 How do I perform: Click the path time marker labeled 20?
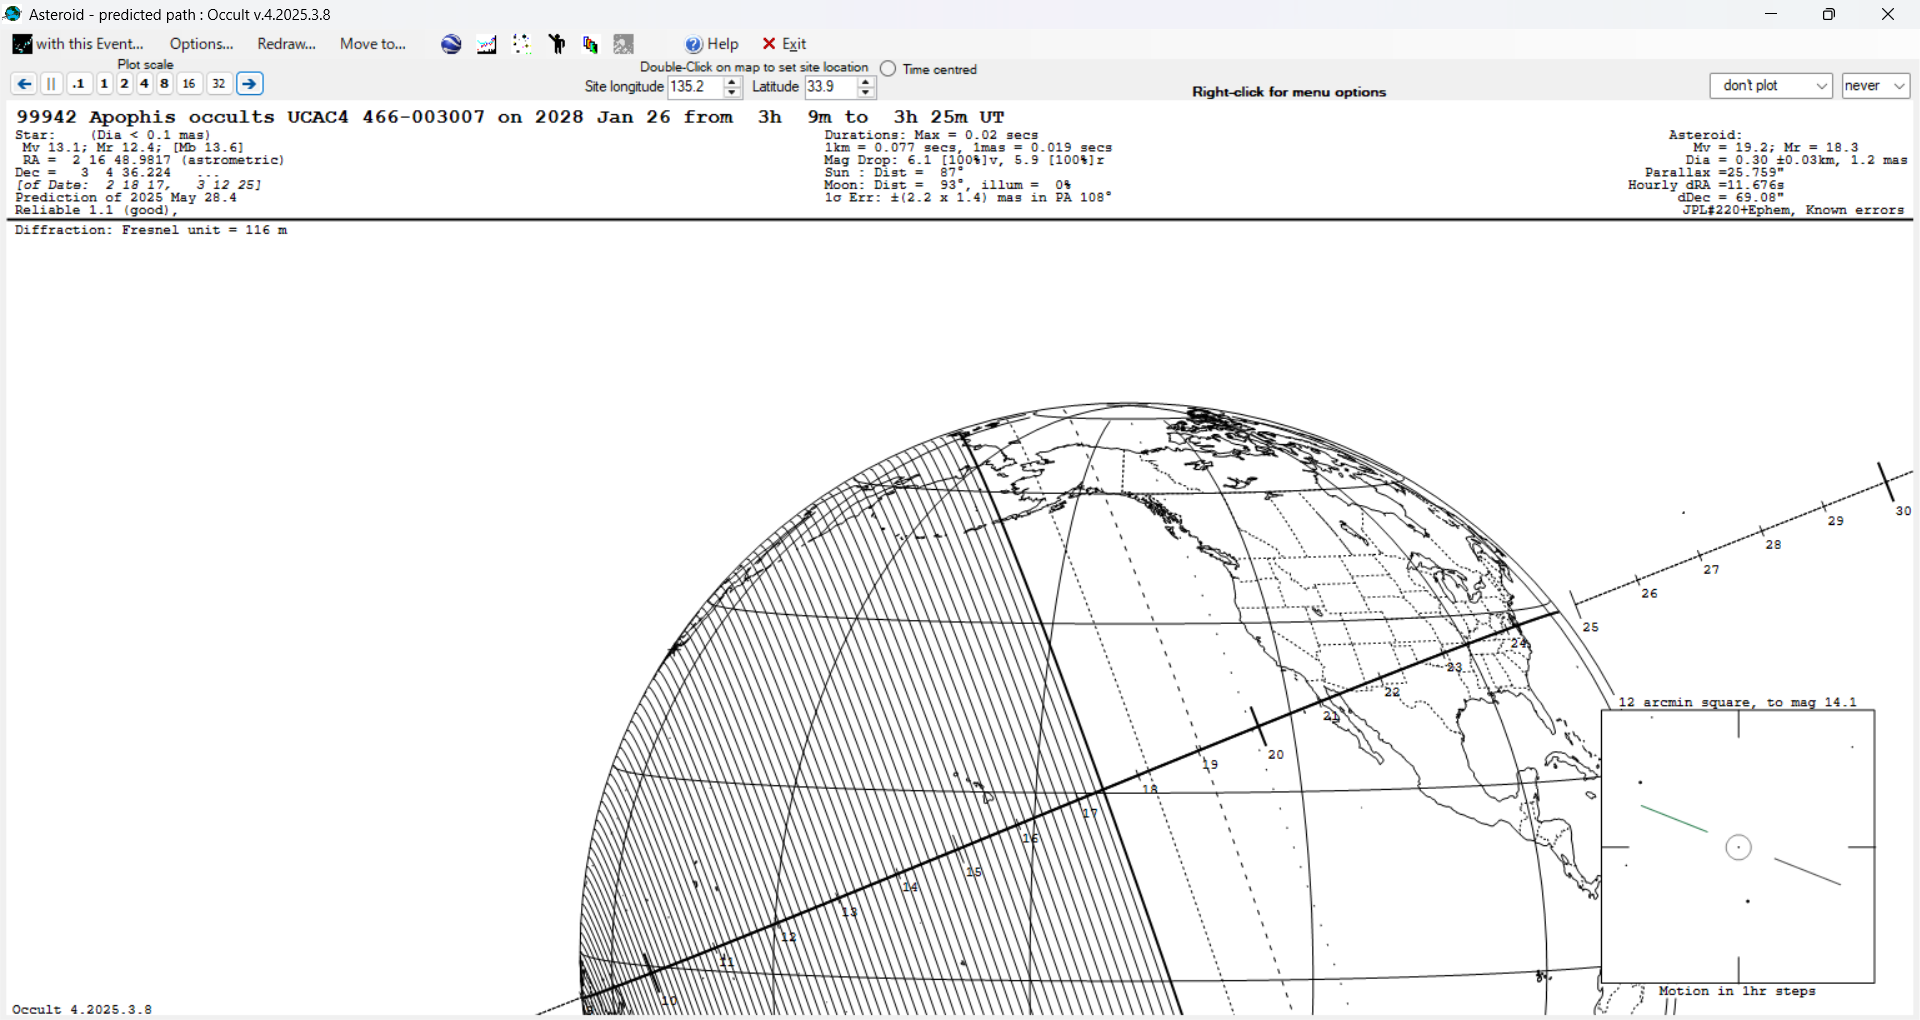coord(1276,755)
